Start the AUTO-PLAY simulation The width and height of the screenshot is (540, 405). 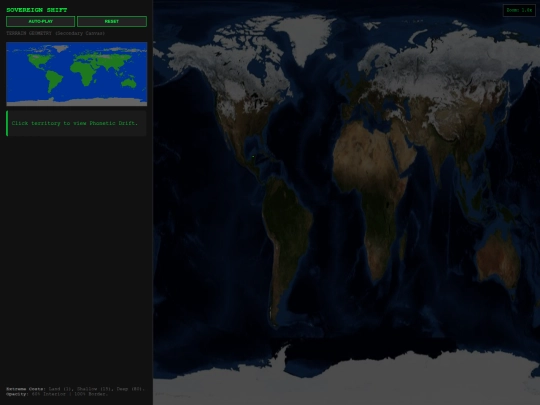point(40,21)
